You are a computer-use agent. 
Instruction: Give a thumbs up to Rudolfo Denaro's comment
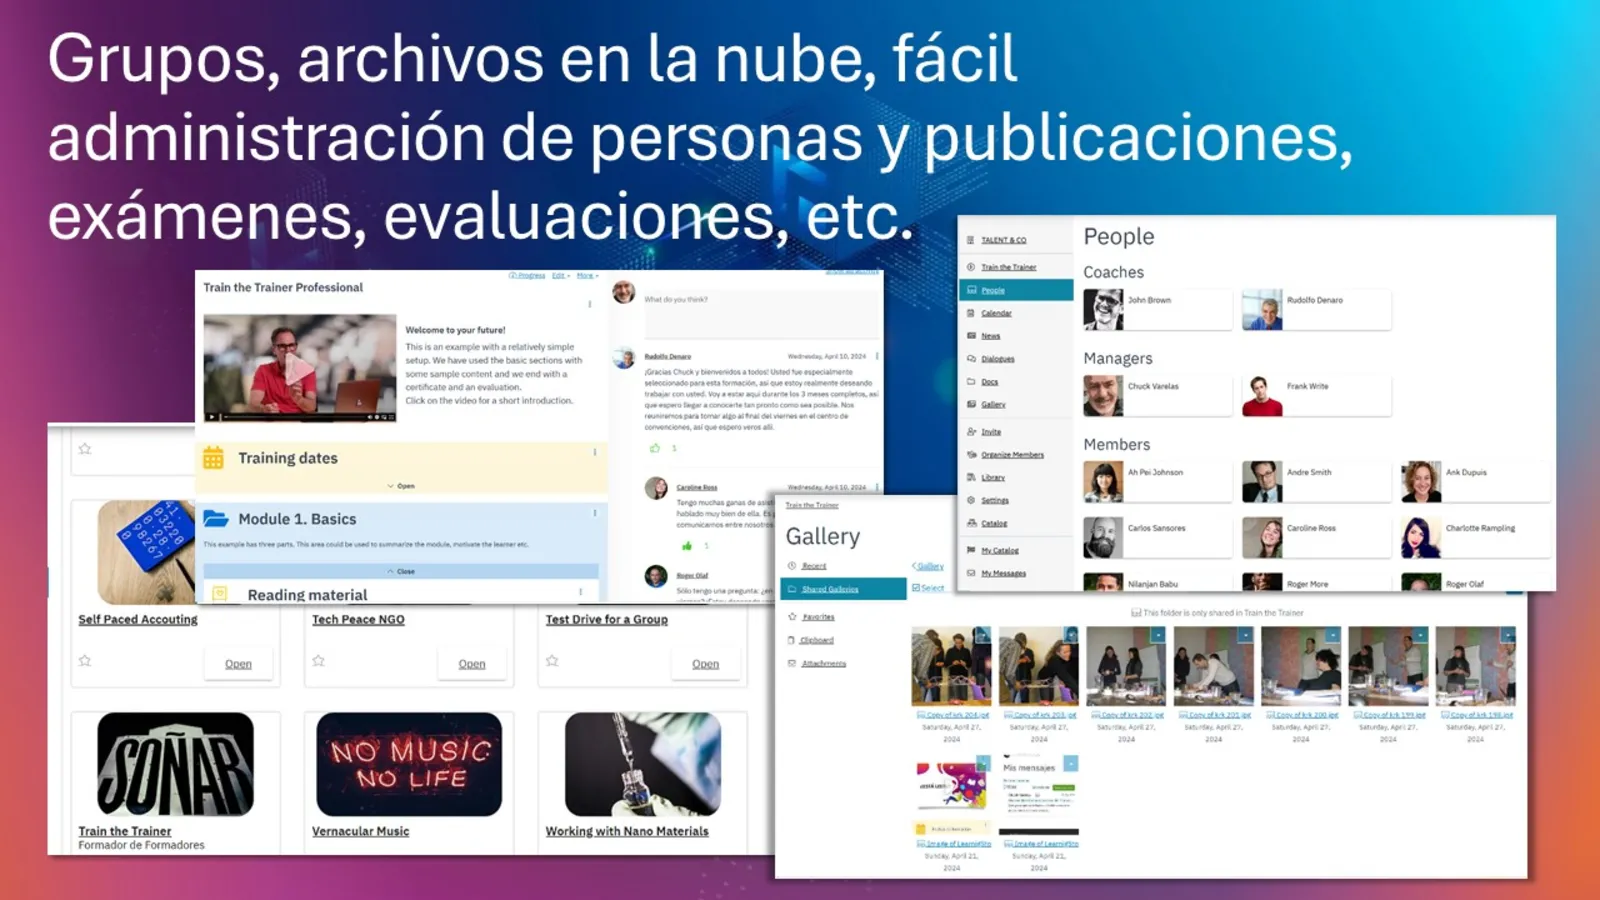click(x=655, y=448)
